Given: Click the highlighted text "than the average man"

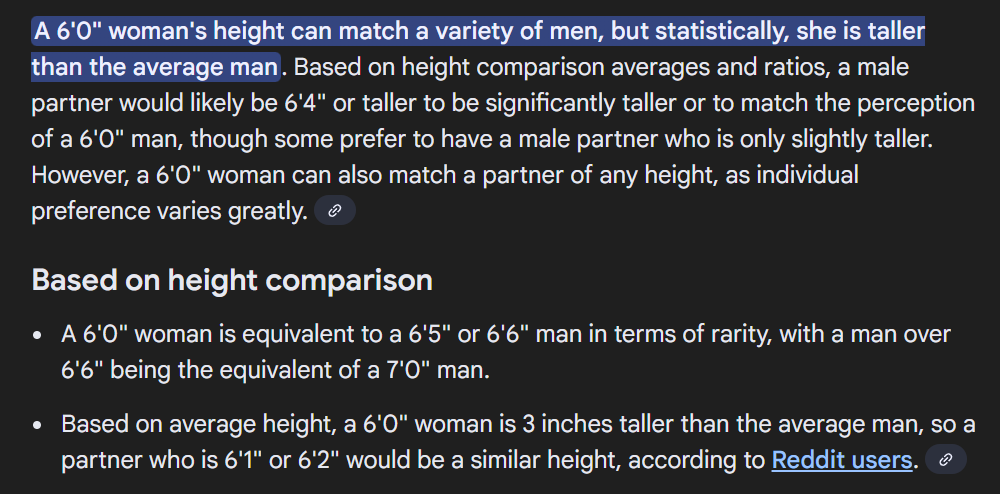Looking at the screenshot, I should (x=155, y=68).
